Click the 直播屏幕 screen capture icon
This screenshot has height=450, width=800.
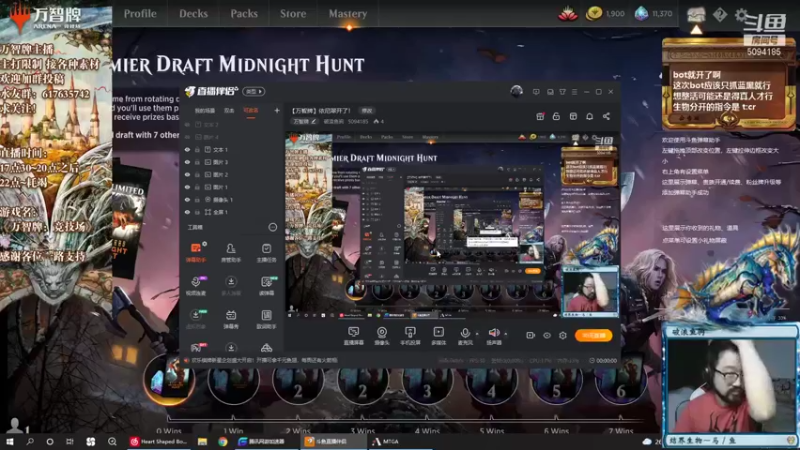tap(354, 336)
